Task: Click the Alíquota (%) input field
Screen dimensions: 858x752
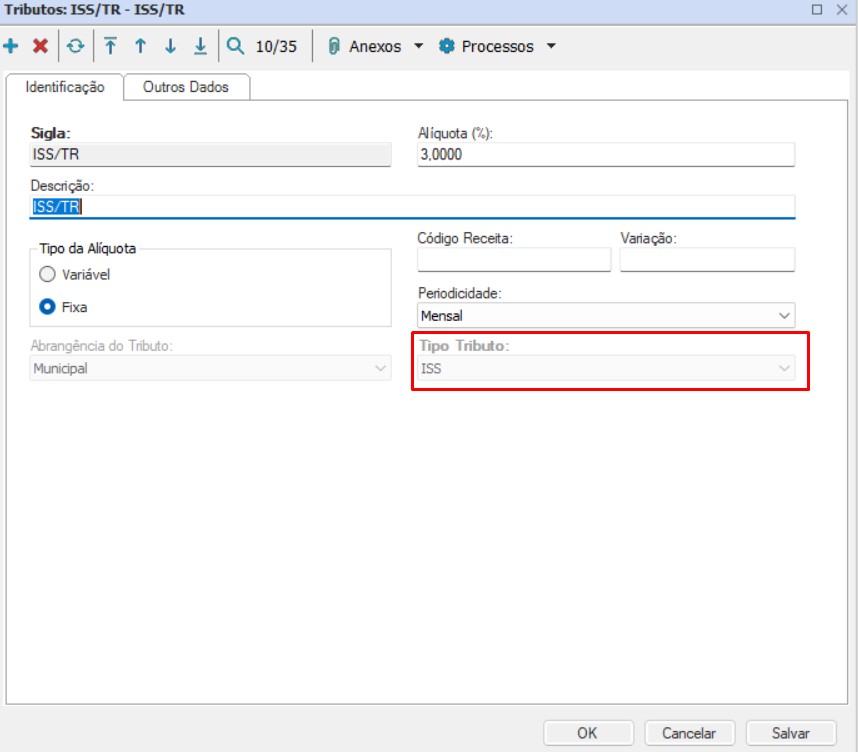Action: point(606,154)
